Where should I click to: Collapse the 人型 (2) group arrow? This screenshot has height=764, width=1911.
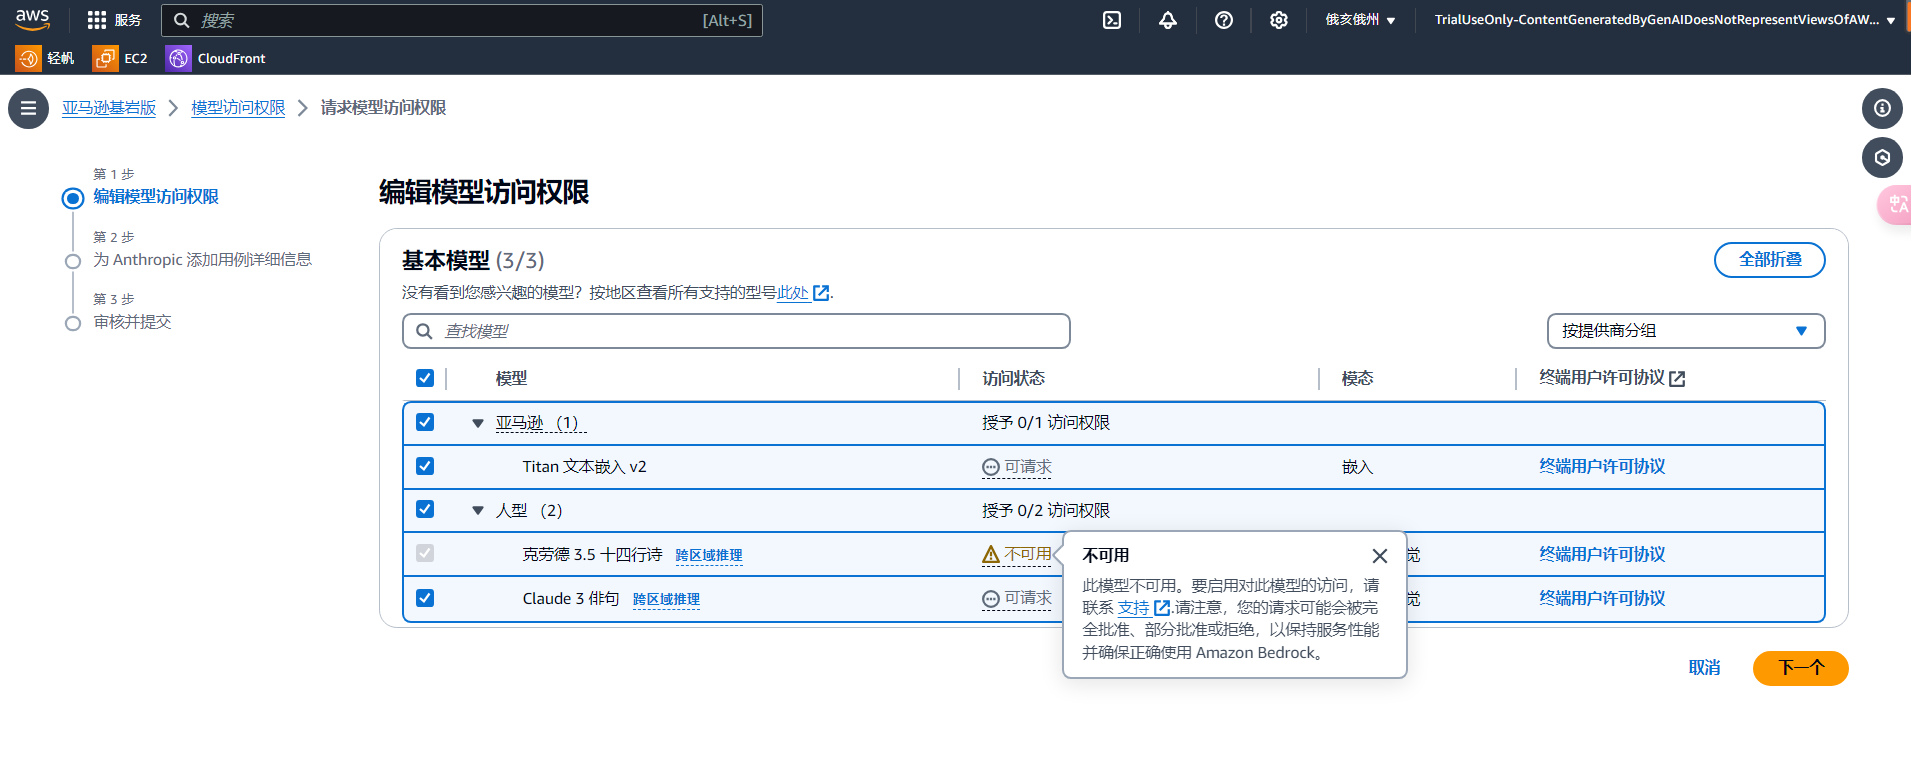click(x=478, y=510)
